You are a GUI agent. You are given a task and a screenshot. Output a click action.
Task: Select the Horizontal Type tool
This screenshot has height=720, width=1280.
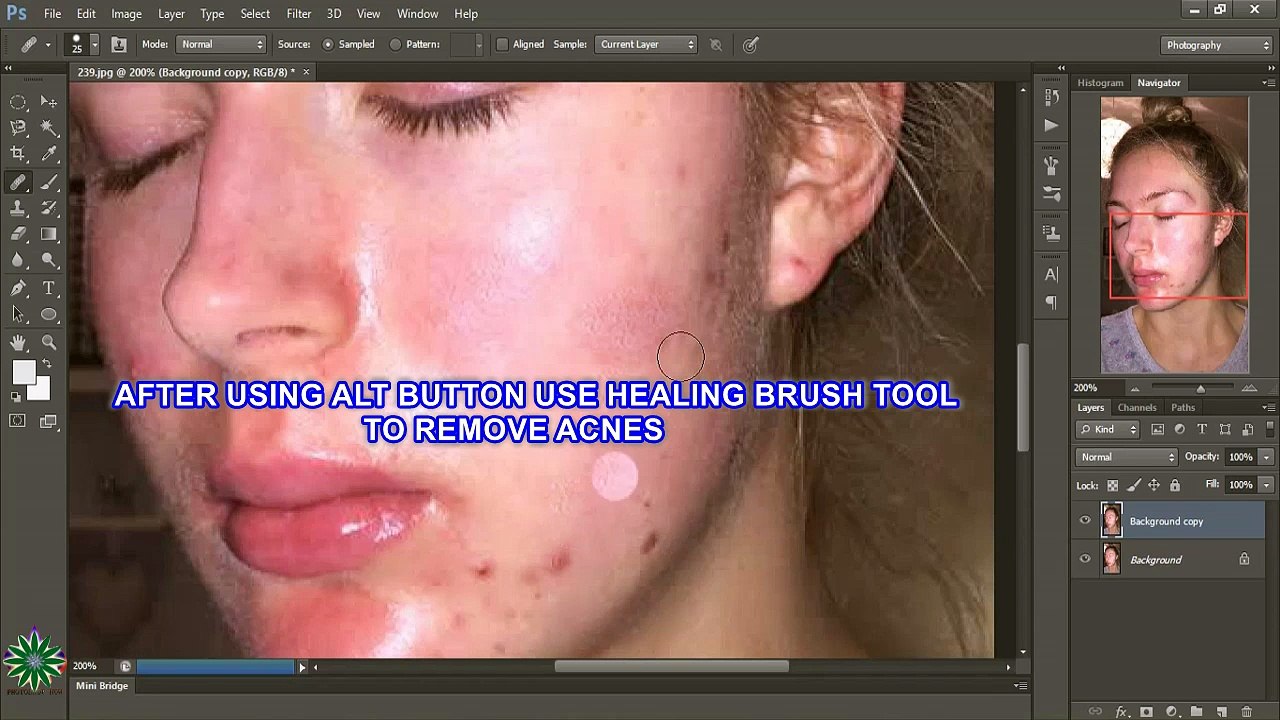click(49, 288)
